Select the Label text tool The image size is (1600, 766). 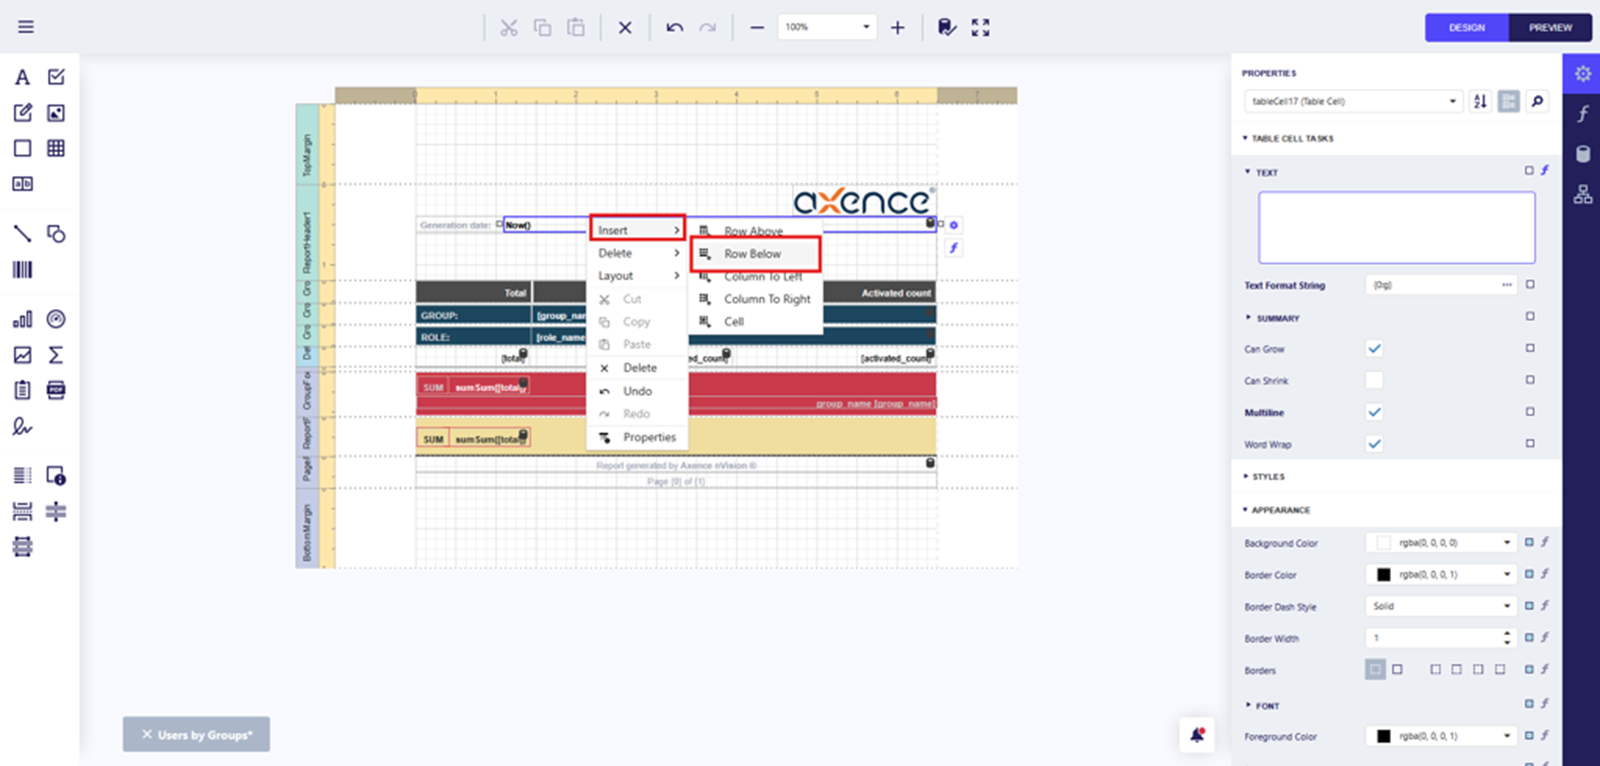pyautogui.click(x=22, y=78)
